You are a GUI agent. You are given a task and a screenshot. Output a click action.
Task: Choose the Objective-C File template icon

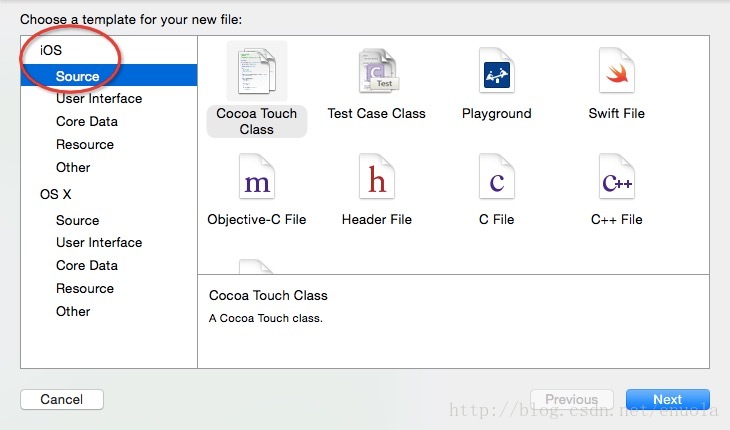click(x=257, y=177)
